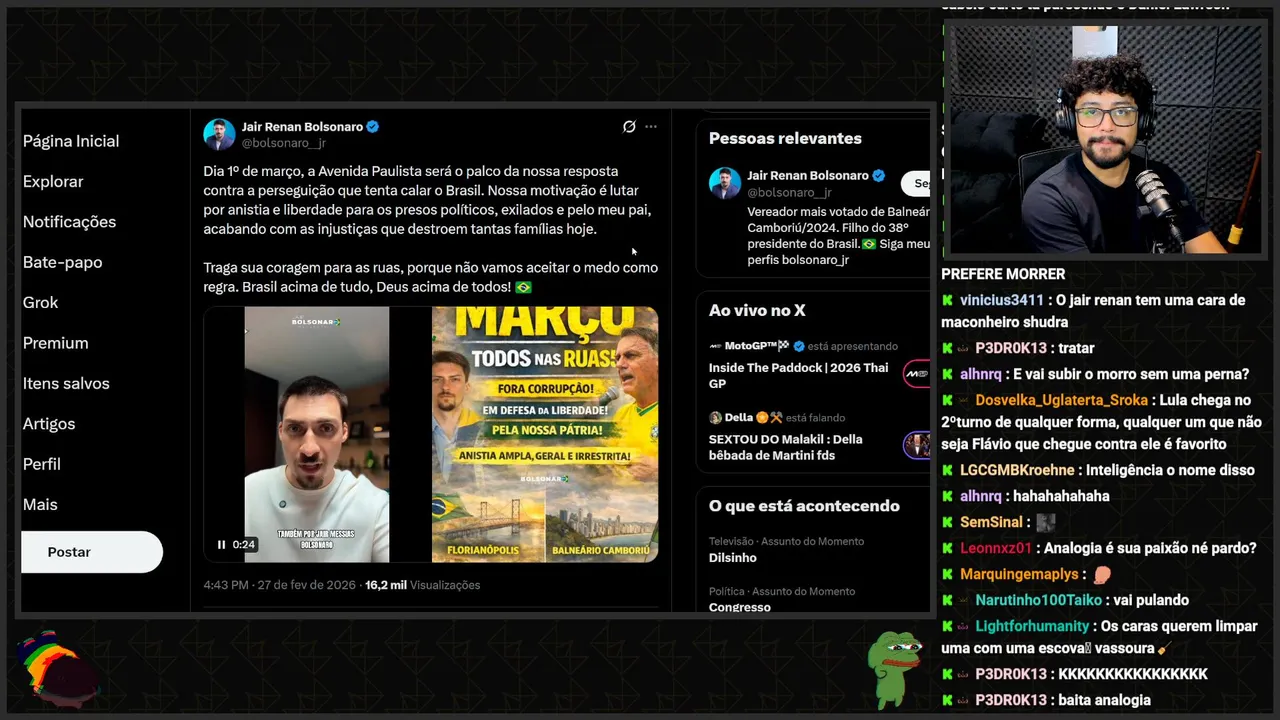Image resolution: width=1280 pixels, height=720 pixels.
Task: Open Artigos in sidebar
Action: pyautogui.click(x=49, y=424)
